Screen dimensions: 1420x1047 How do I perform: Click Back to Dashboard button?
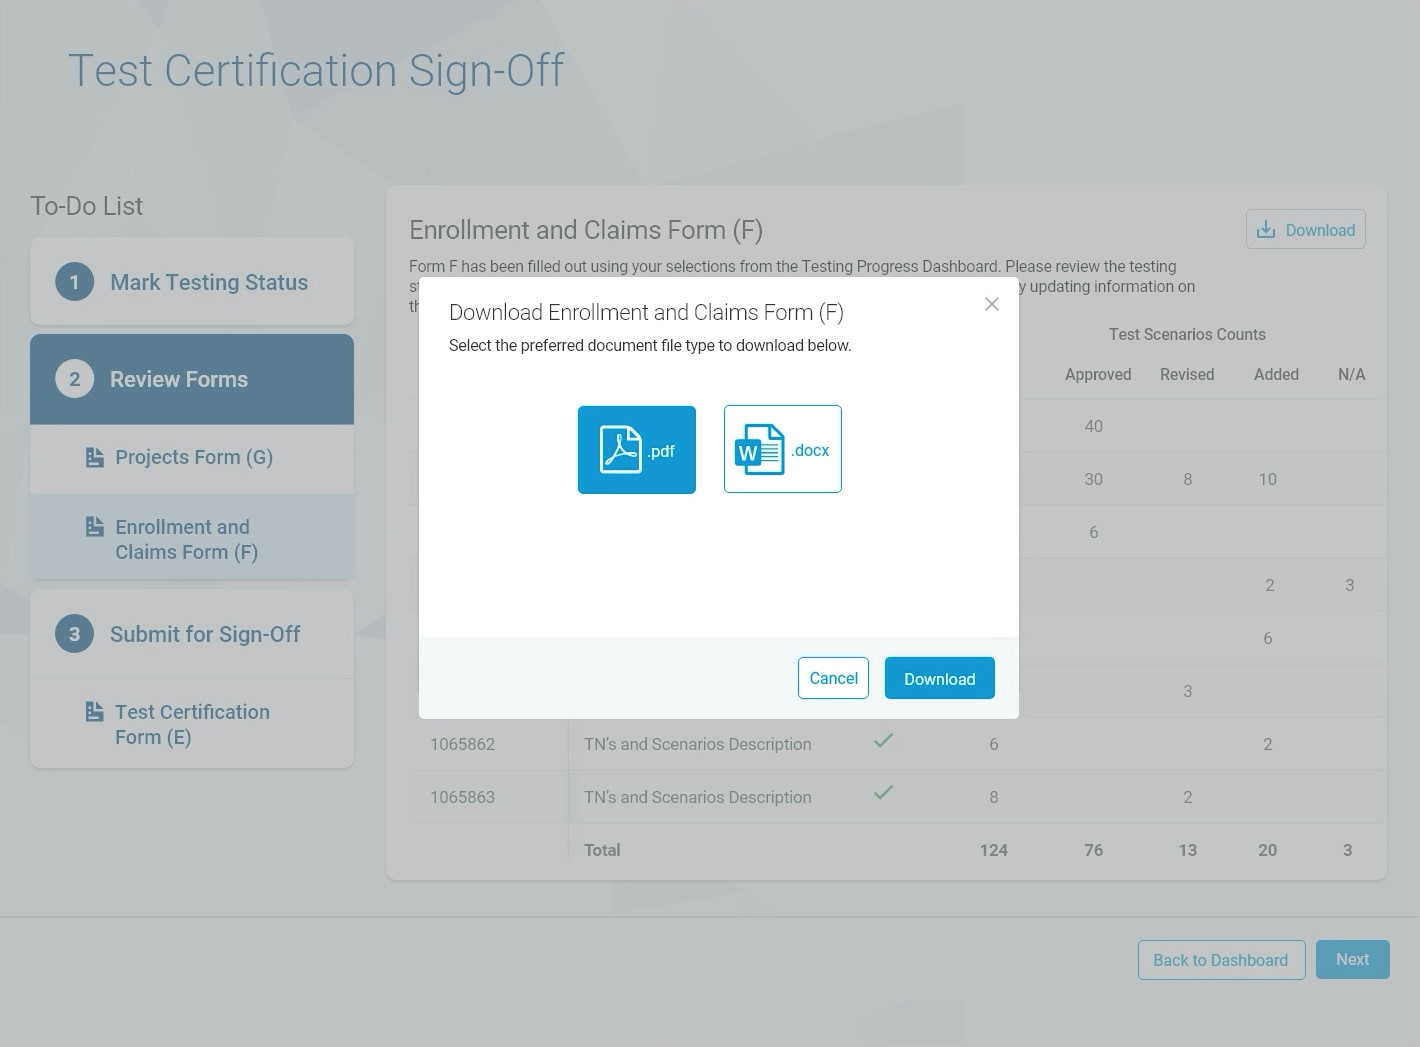1220,960
